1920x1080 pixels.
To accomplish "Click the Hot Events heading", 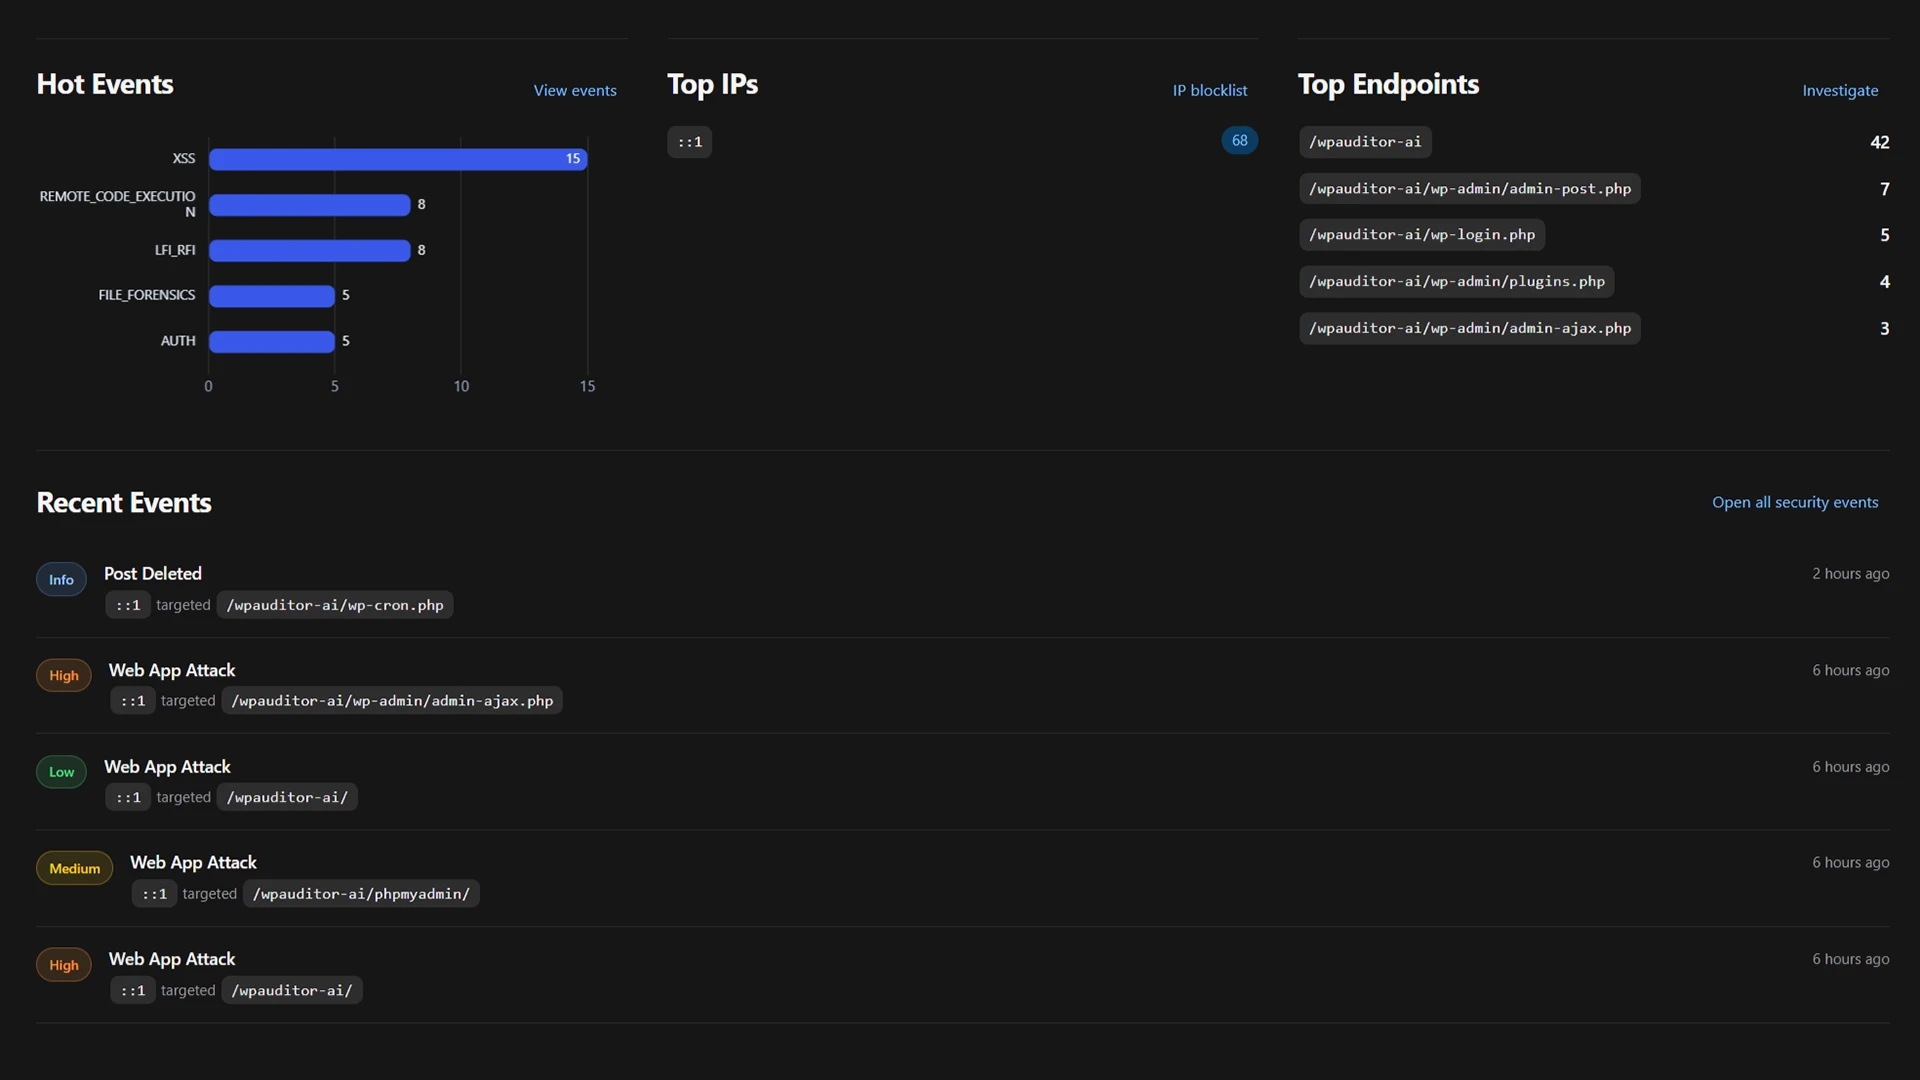I will coord(105,84).
